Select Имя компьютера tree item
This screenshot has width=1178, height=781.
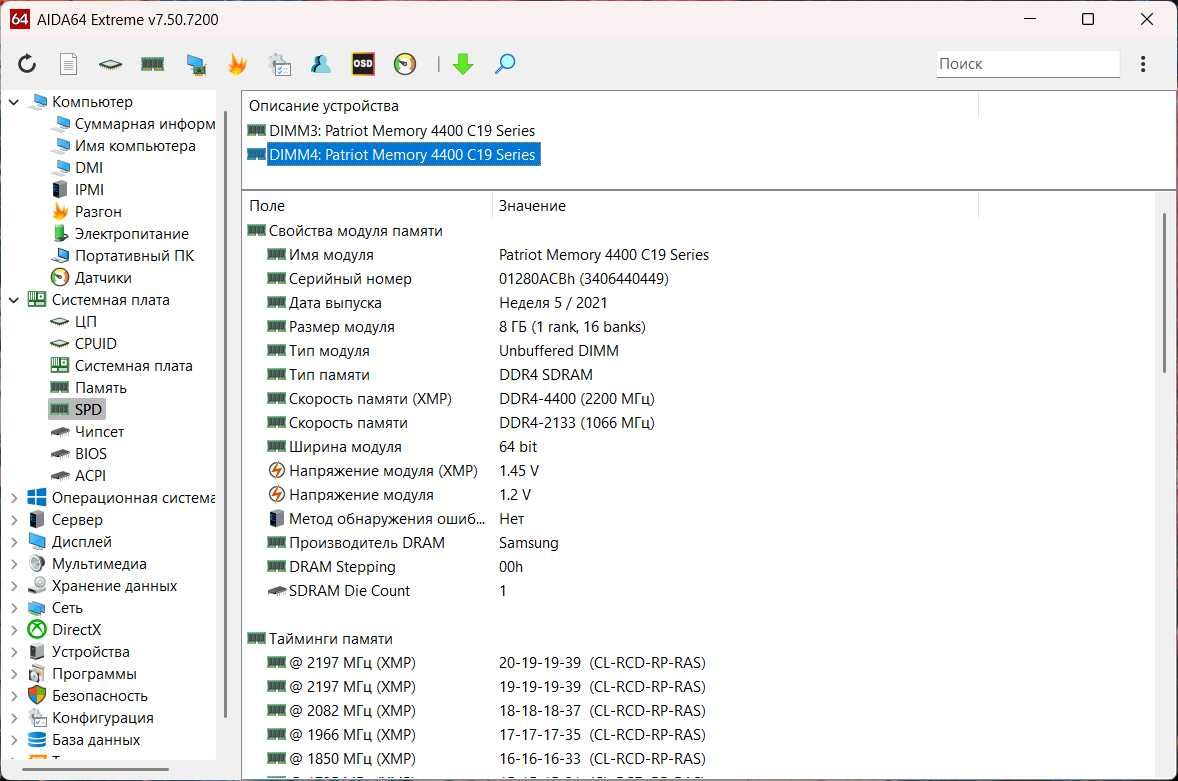(124, 146)
